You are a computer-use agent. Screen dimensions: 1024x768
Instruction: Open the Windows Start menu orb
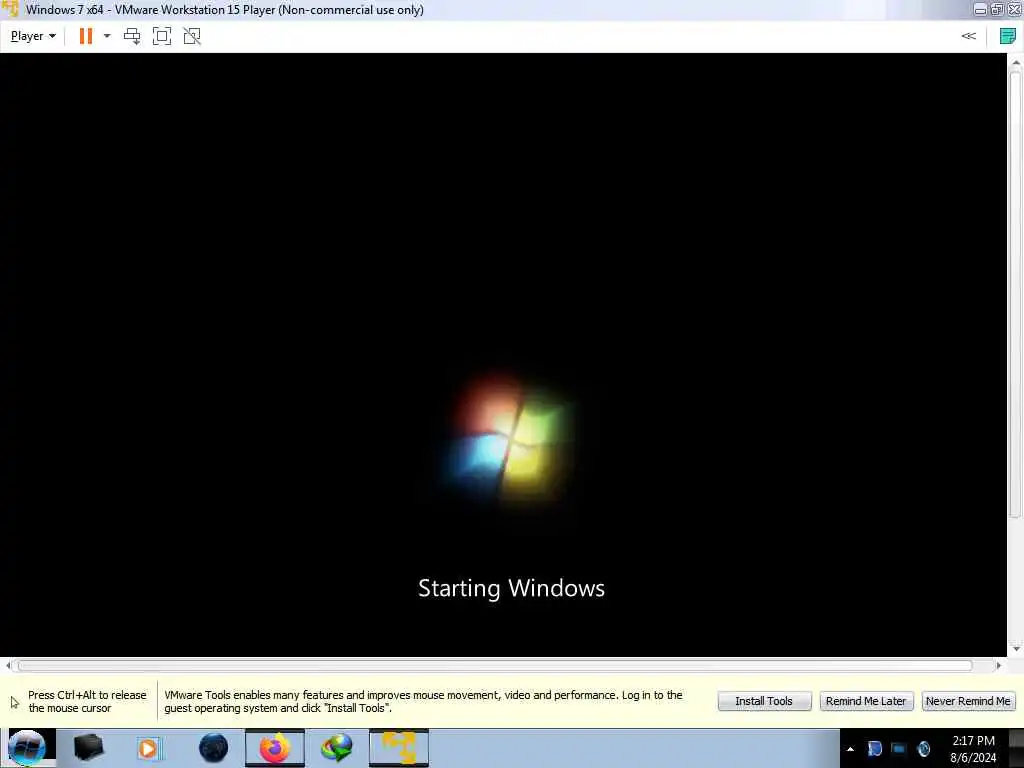point(27,748)
